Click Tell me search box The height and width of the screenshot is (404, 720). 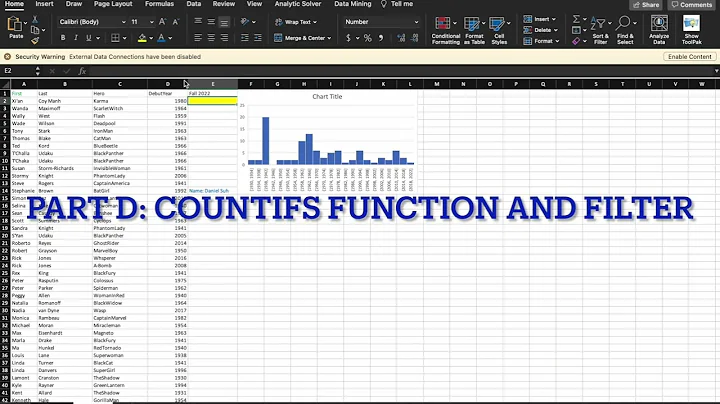tap(397, 4)
